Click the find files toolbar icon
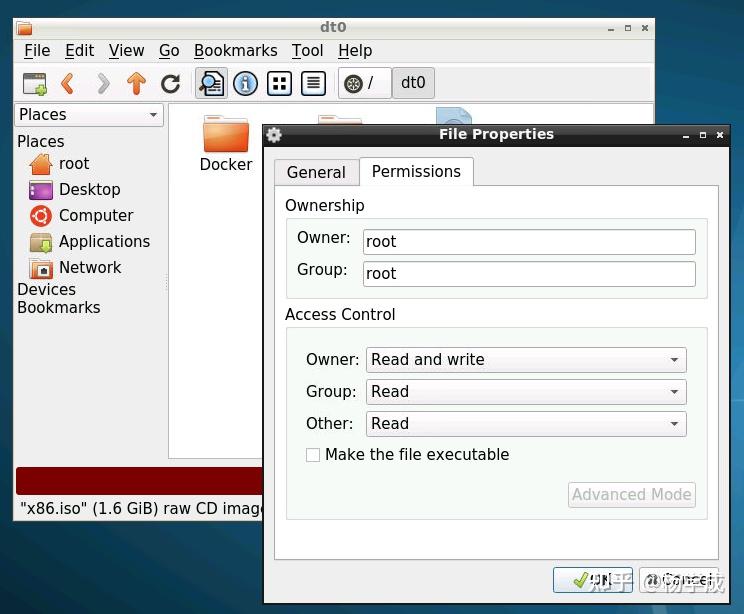 [211, 84]
